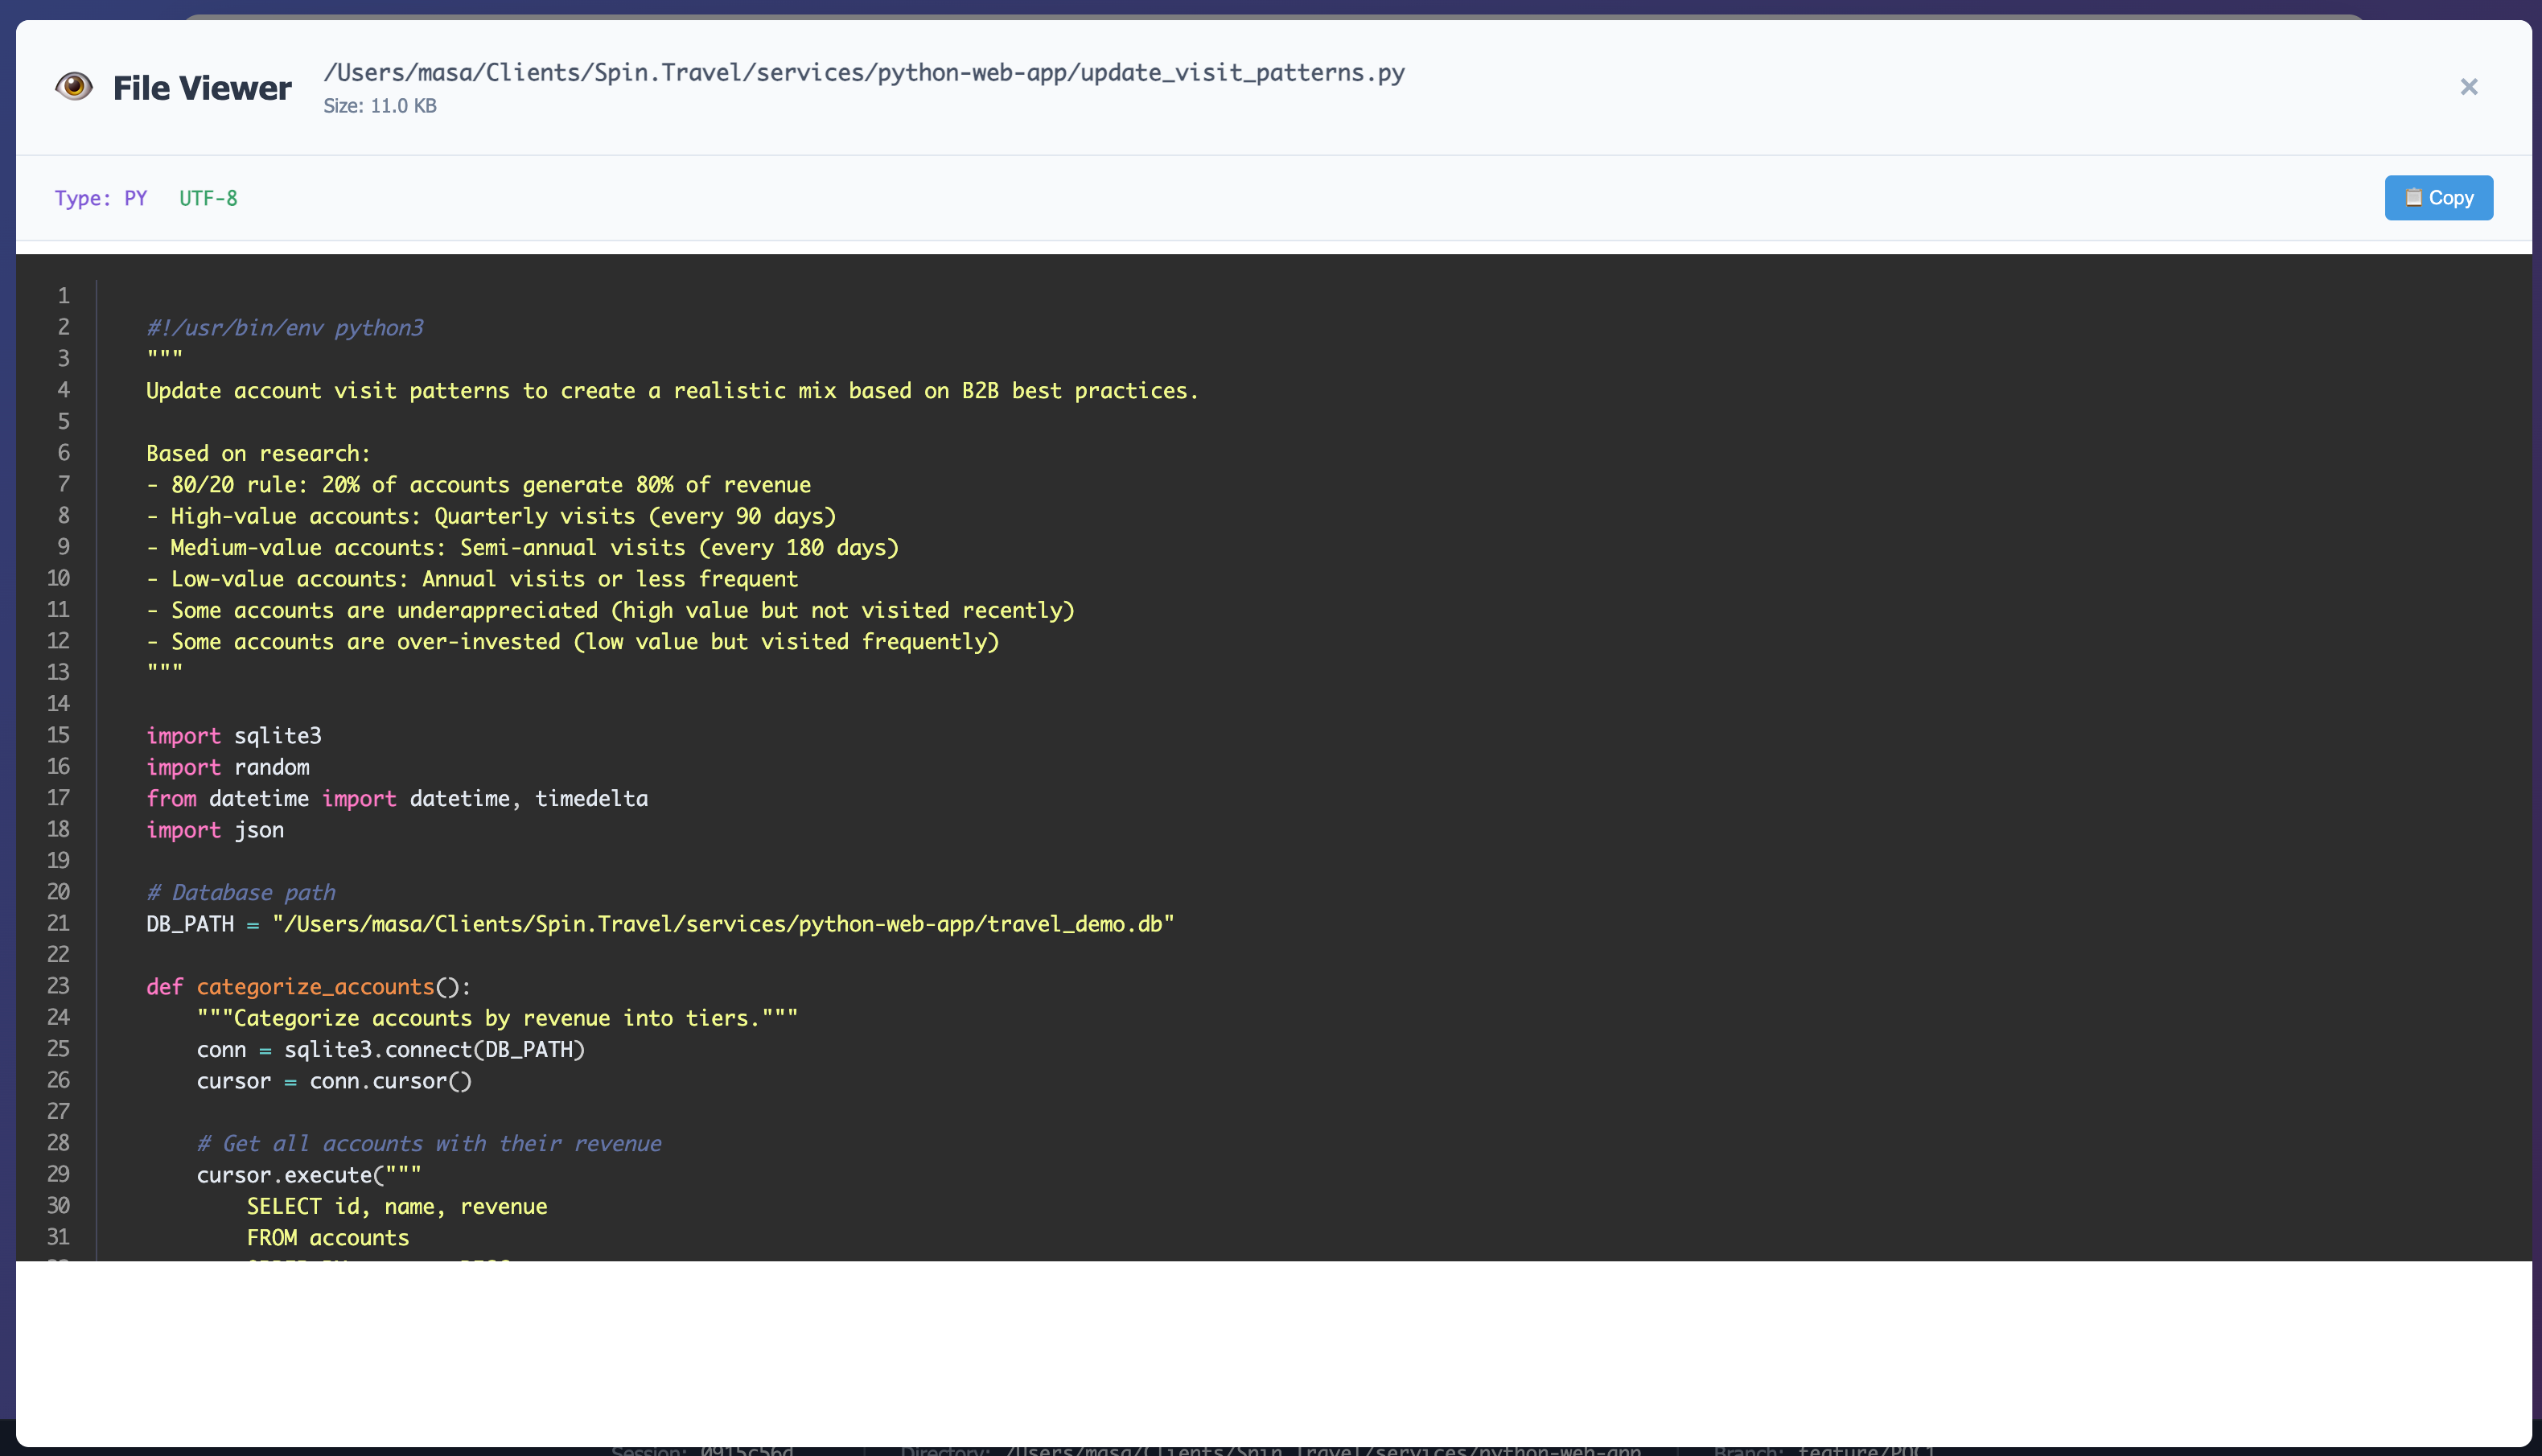Close the File Viewer with the X icon
Viewport: 2542px width, 1456px height.
pos(2468,87)
